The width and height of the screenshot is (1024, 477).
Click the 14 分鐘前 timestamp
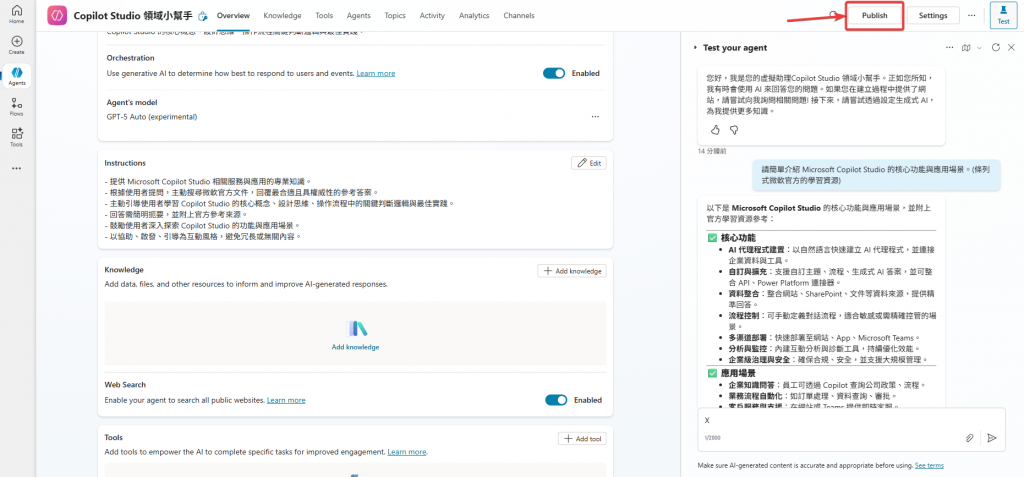pyautogui.click(x=711, y=151)
